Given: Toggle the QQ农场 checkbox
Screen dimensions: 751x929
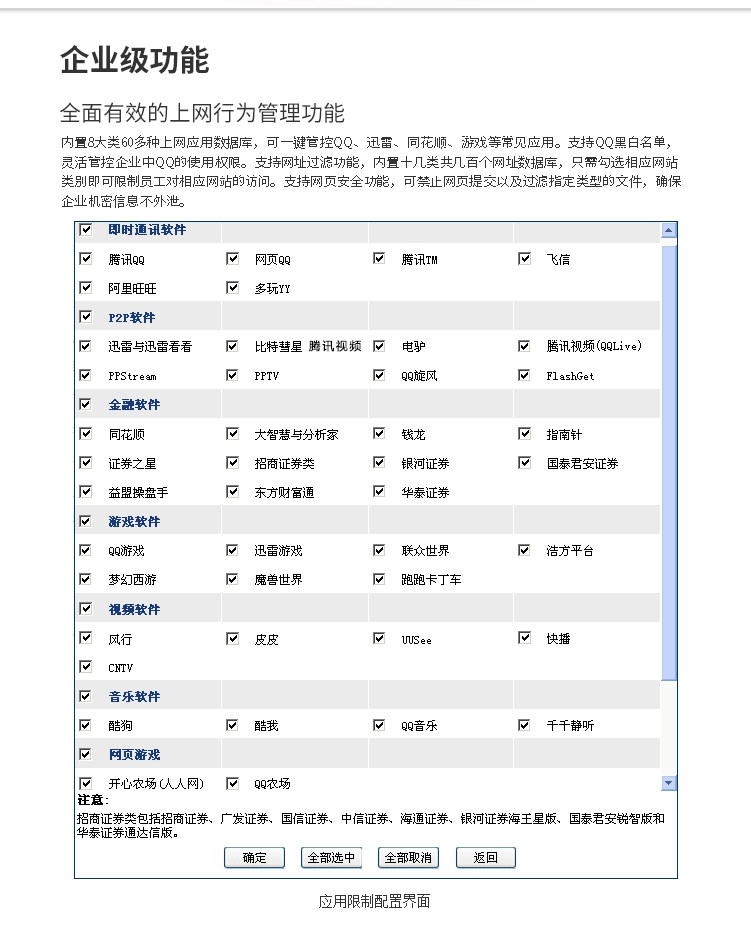Looking at the screenshot, I should (232, 783).
